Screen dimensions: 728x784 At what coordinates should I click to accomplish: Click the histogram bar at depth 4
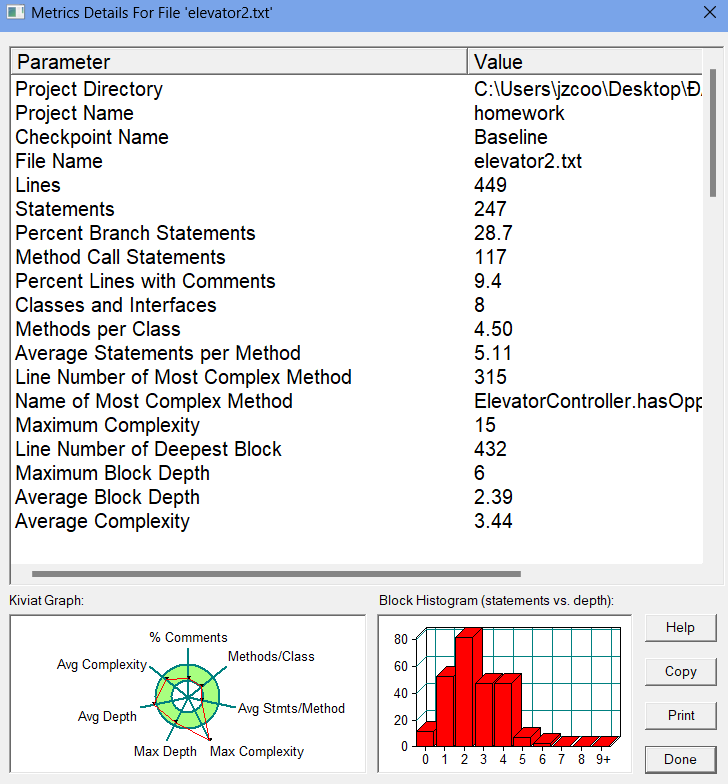tap(504, 714)
